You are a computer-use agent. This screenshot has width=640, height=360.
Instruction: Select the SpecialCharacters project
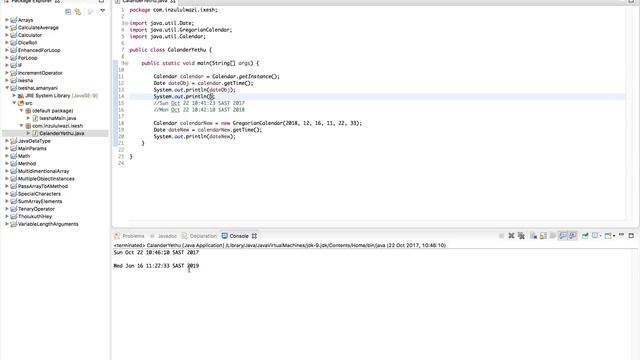tap(39, 193)
